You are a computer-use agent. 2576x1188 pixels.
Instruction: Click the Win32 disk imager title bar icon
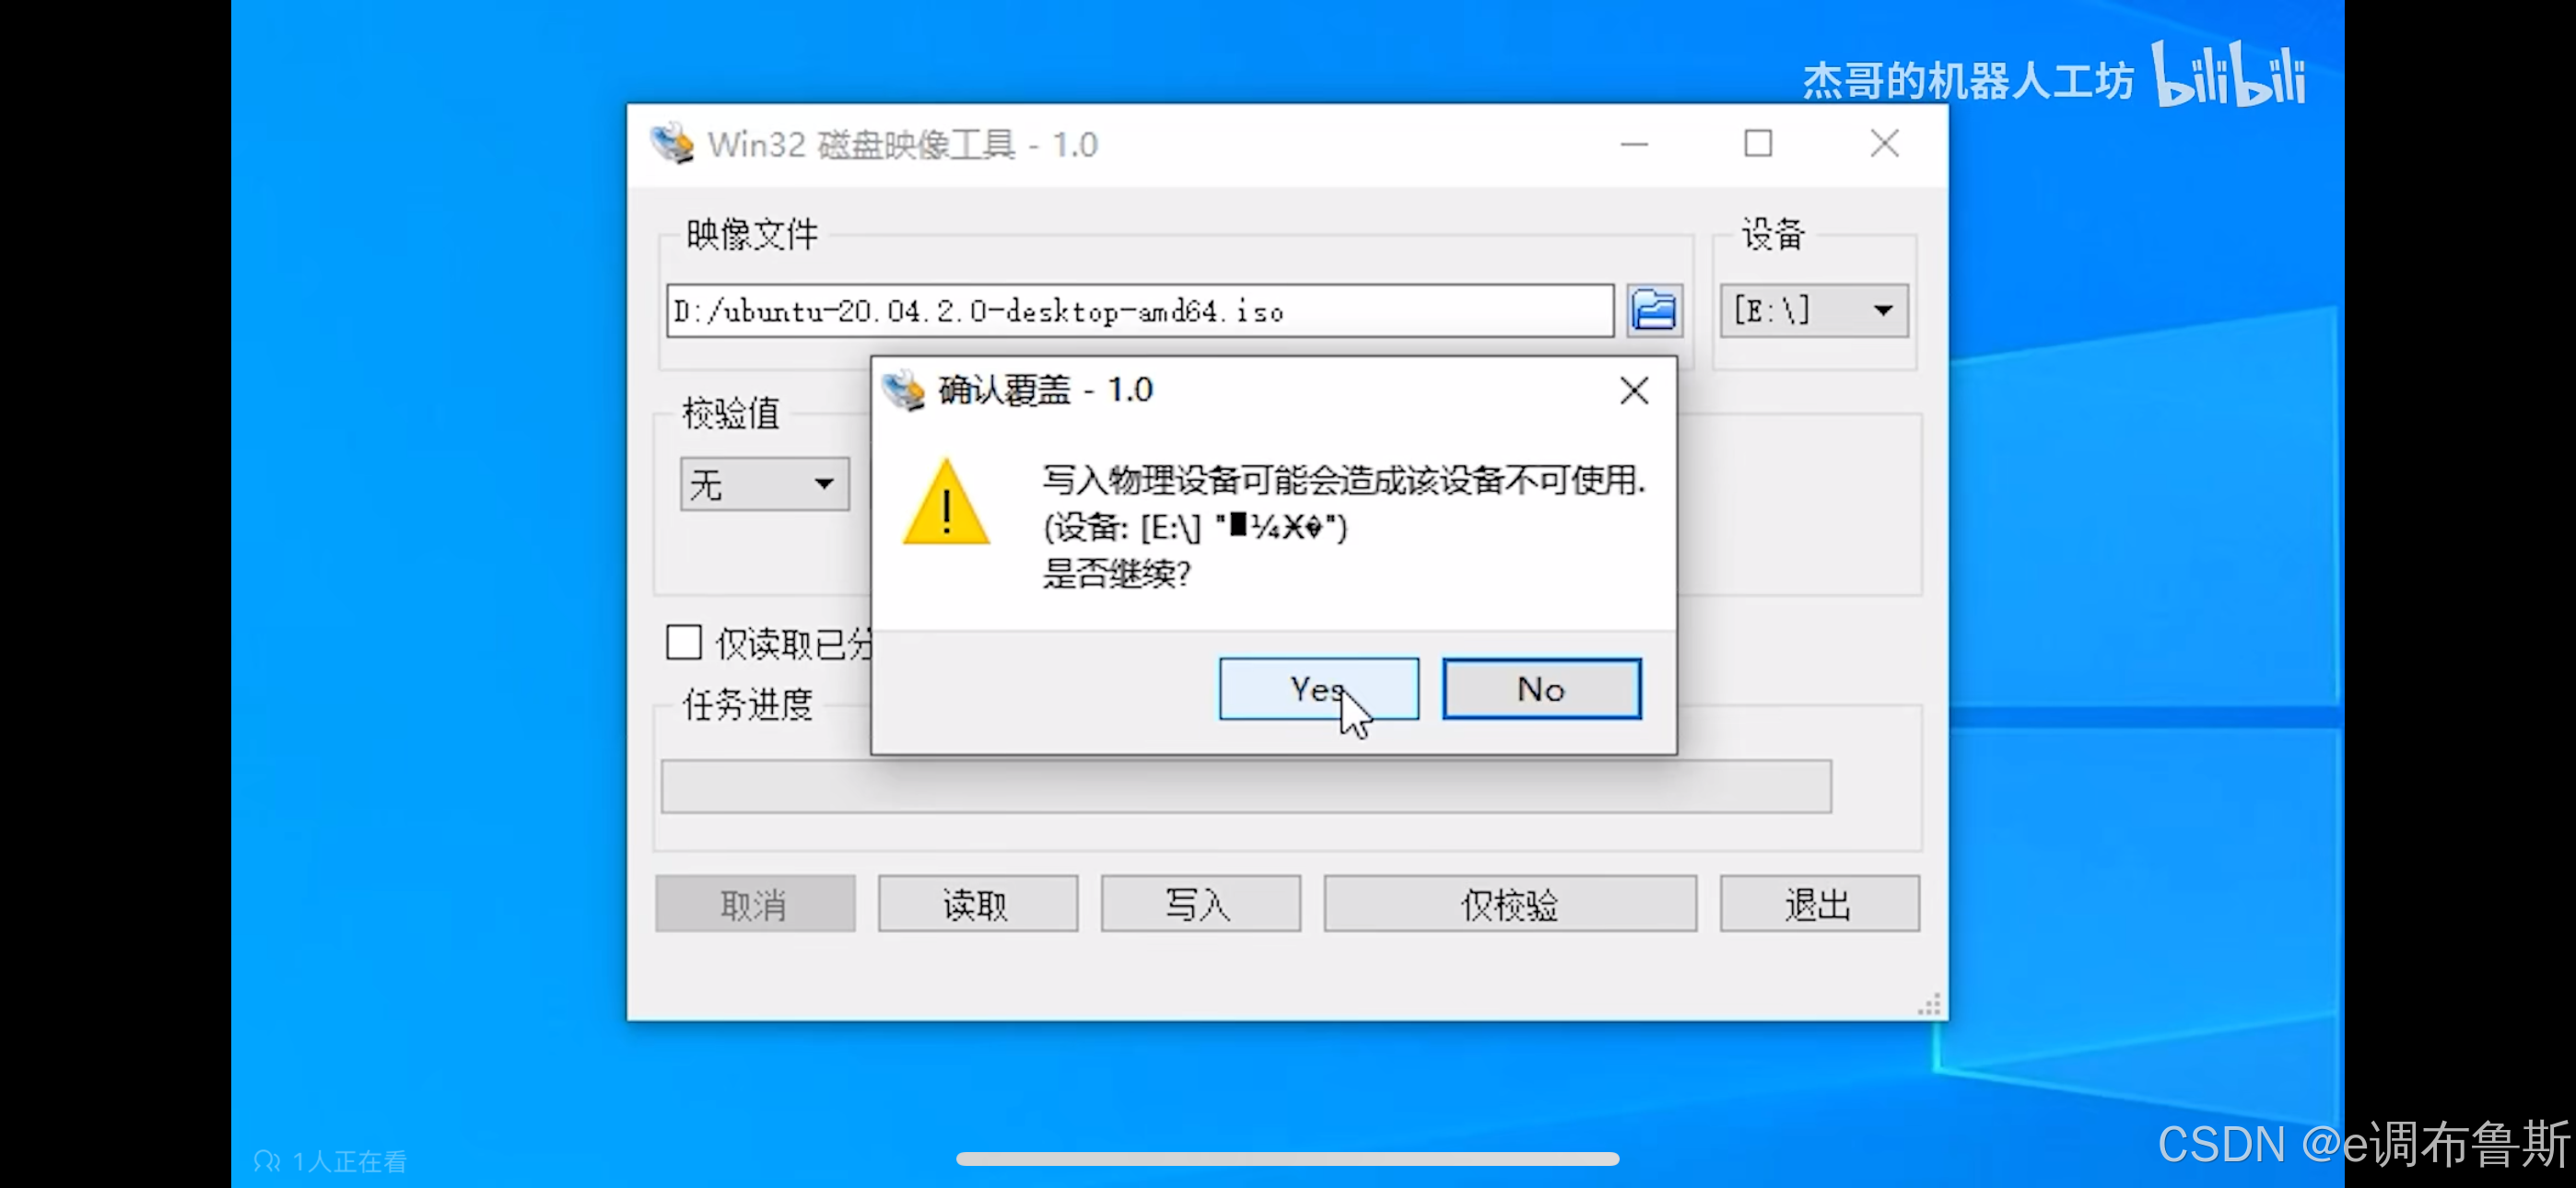click(x=672, y=144)
